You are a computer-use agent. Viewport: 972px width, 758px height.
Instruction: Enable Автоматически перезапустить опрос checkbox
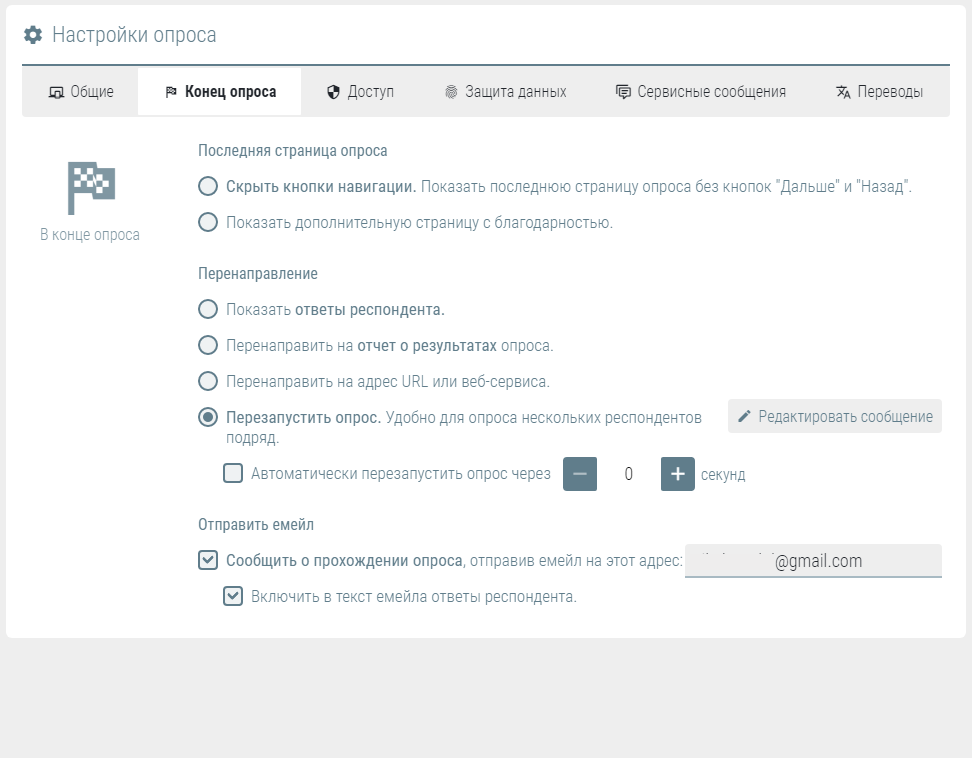[233, 474]
